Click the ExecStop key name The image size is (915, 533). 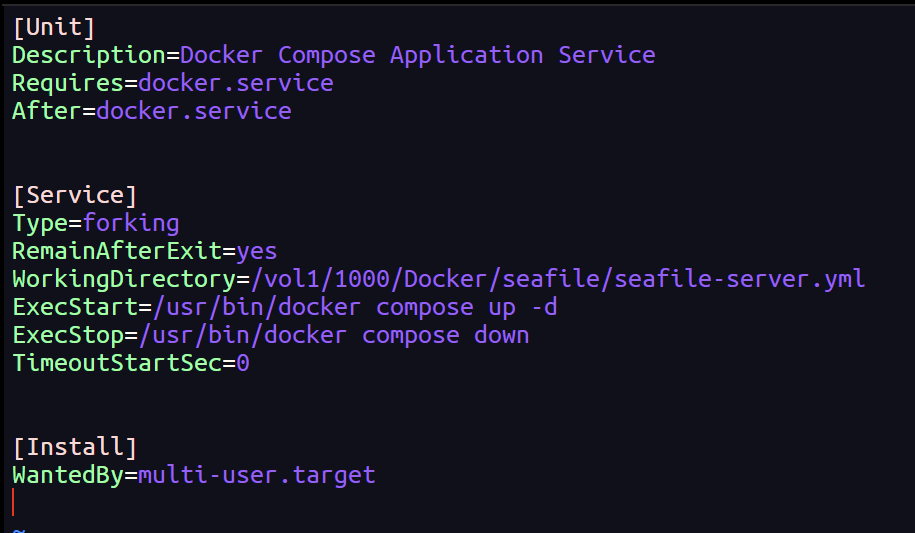(x=68, y=335)
